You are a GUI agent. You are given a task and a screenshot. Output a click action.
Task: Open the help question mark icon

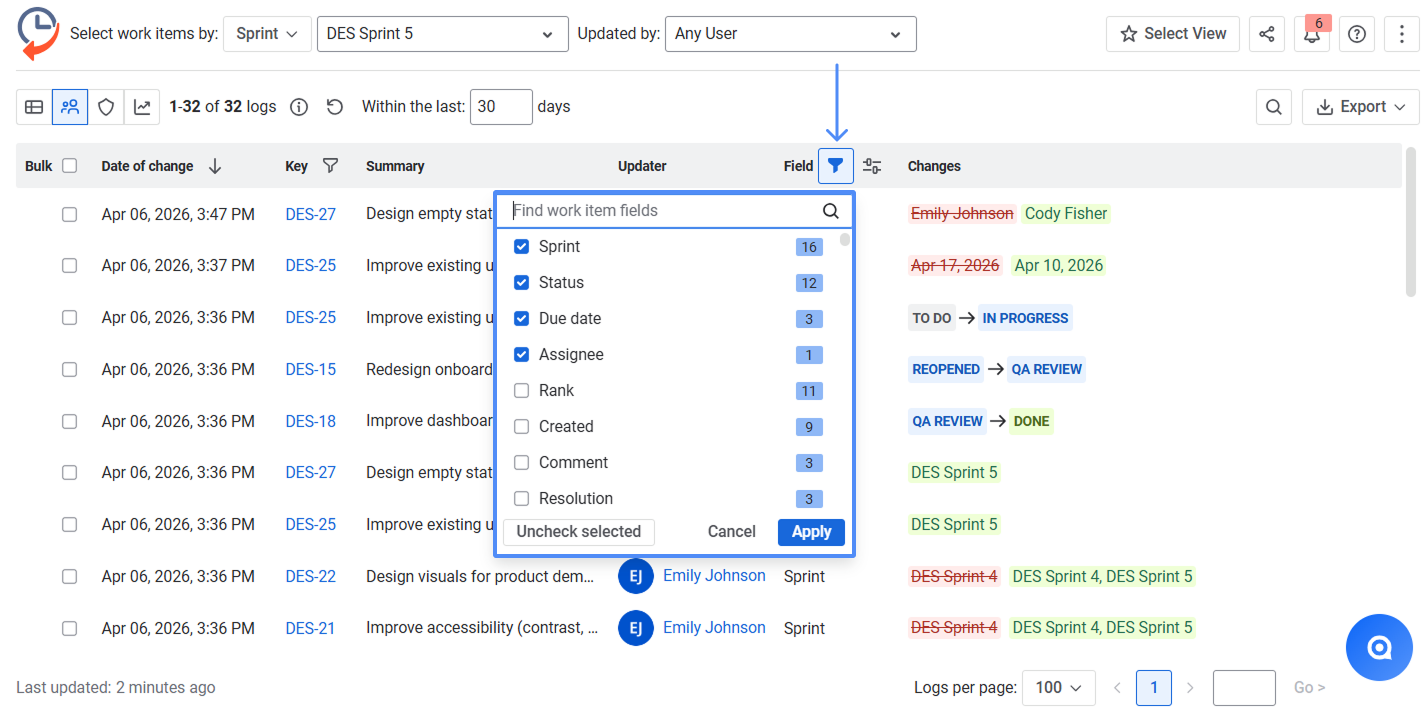[x=1357, y=34]
